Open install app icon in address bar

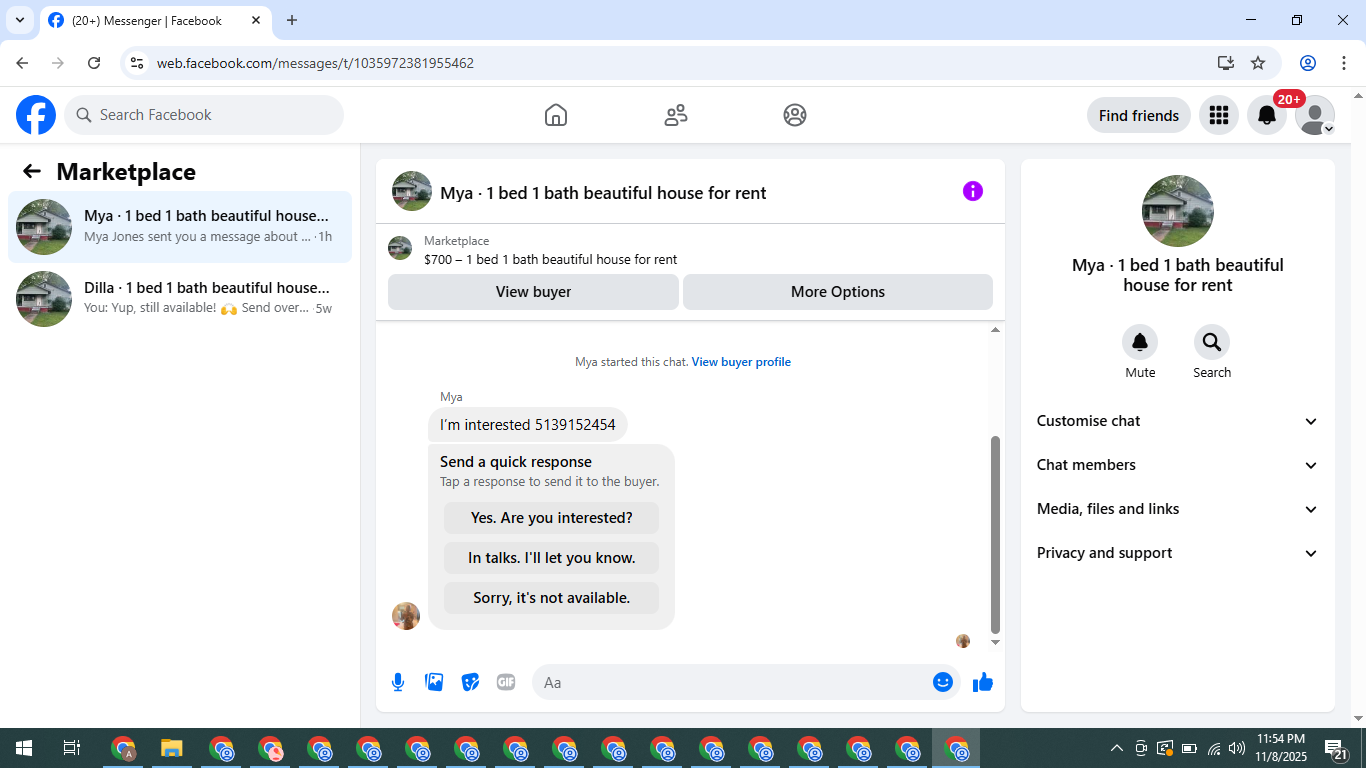pyautogui.click(x=1226, y=63)
